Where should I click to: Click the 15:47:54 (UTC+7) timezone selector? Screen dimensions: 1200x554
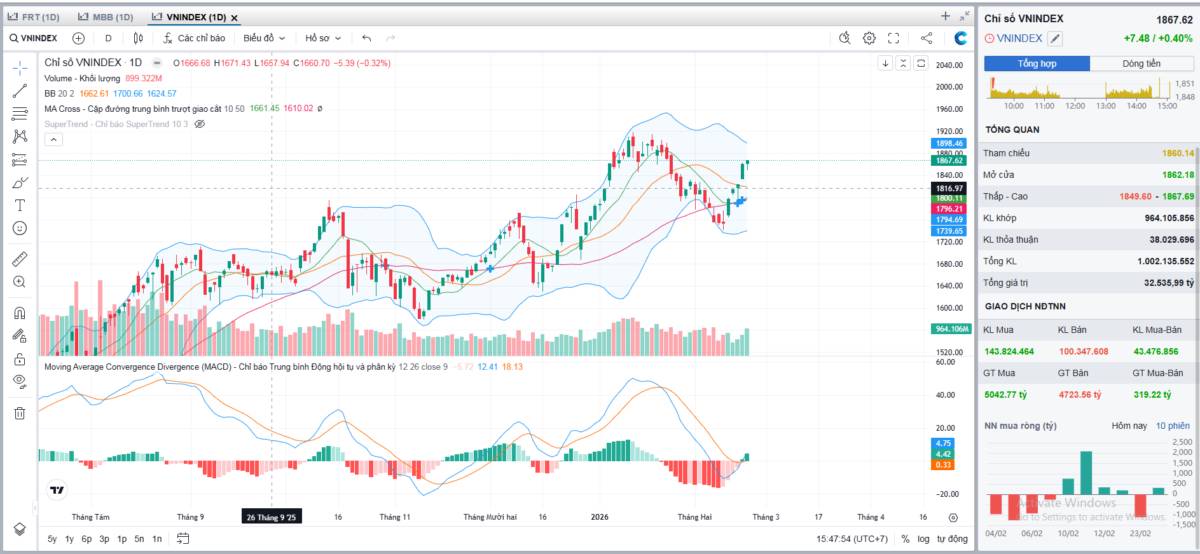point(852,539)
